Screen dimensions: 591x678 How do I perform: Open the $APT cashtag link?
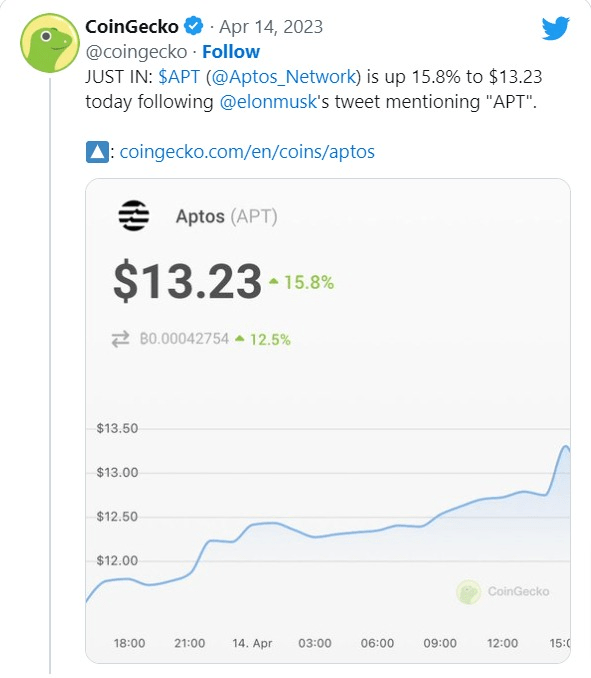[179, 77]
